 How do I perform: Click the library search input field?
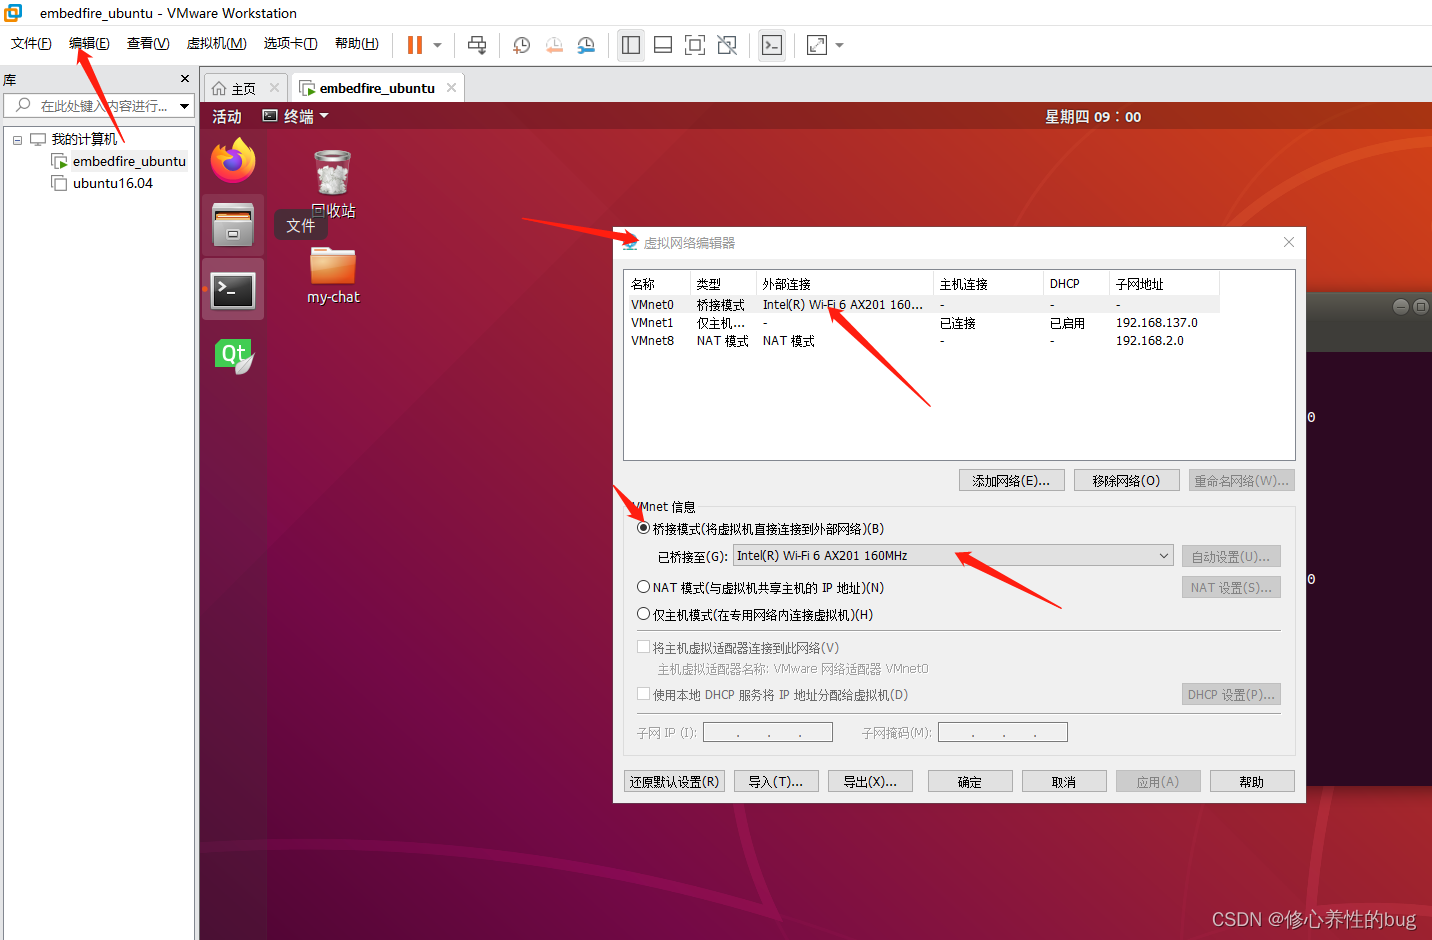[92, 105]
